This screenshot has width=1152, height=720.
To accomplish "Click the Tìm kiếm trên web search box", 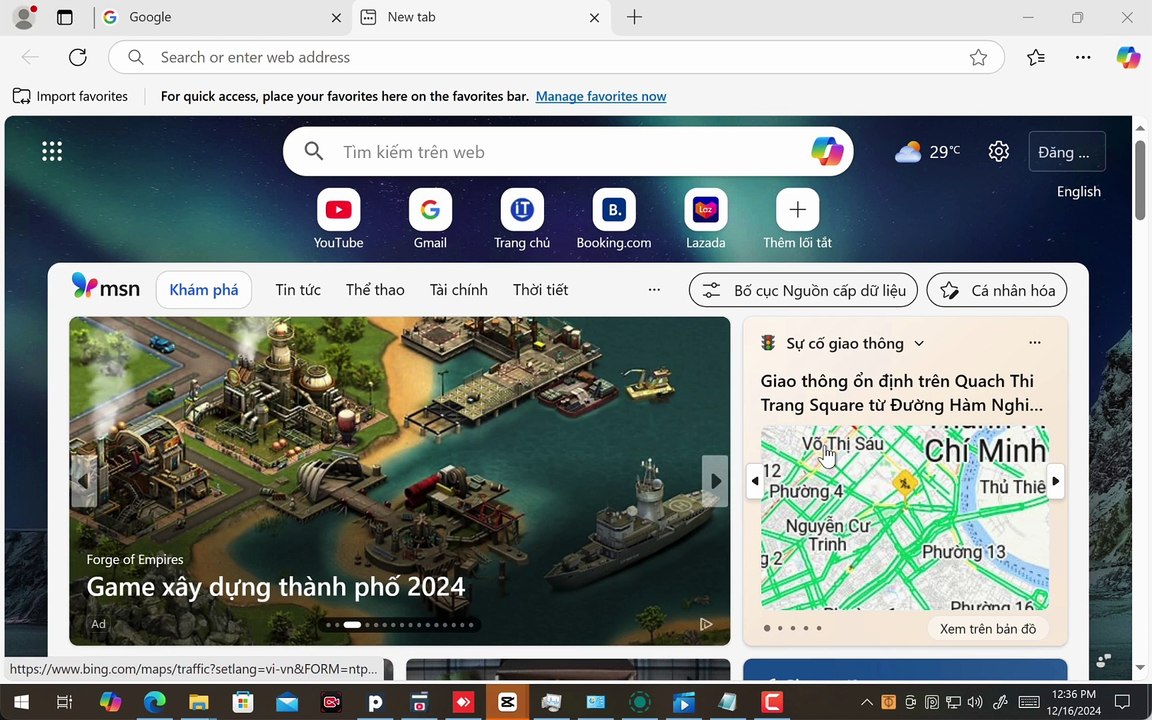I will (568, 151).
